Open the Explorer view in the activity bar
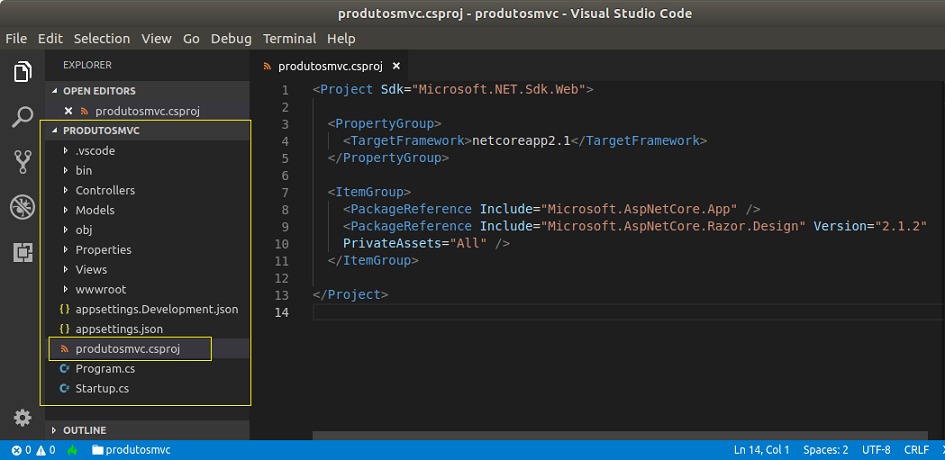Viewport: 945px width, 460px height. [22, 72]
